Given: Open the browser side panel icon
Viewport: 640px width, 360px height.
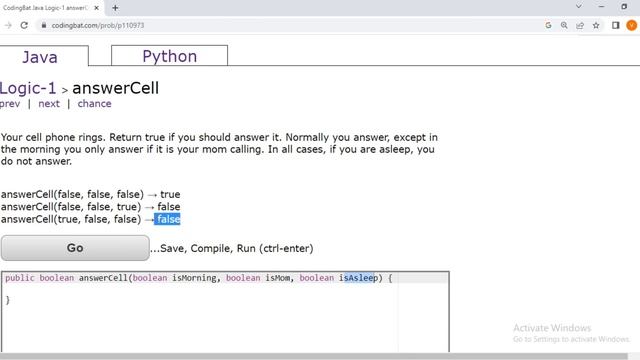Looking at the screenshot, I should [616, 25].
